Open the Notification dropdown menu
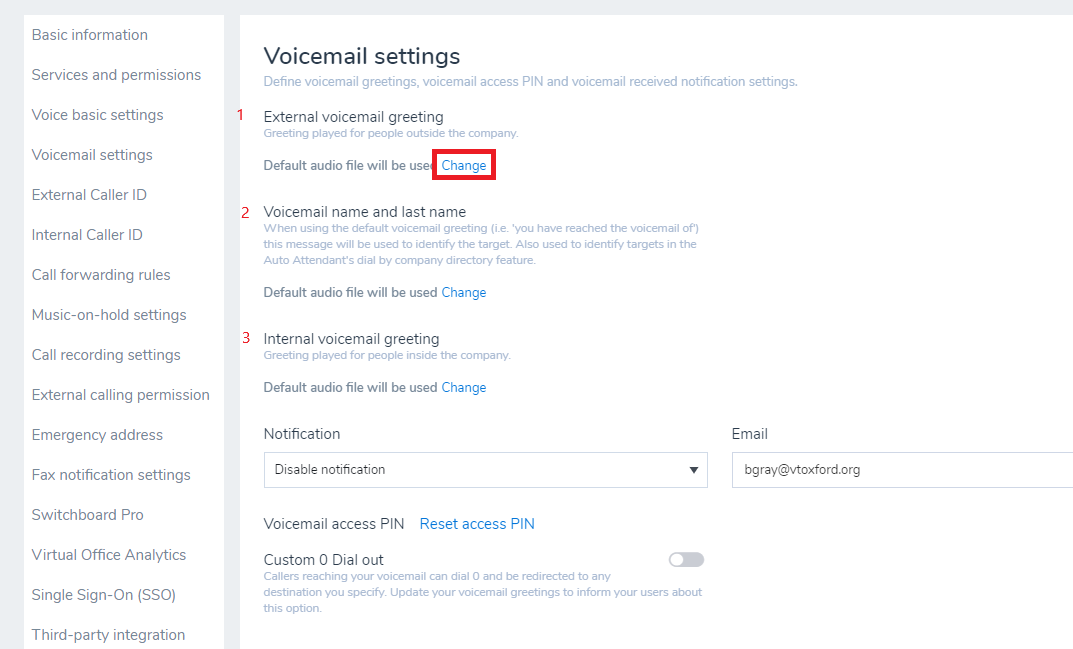 click(x=485, y=470)
